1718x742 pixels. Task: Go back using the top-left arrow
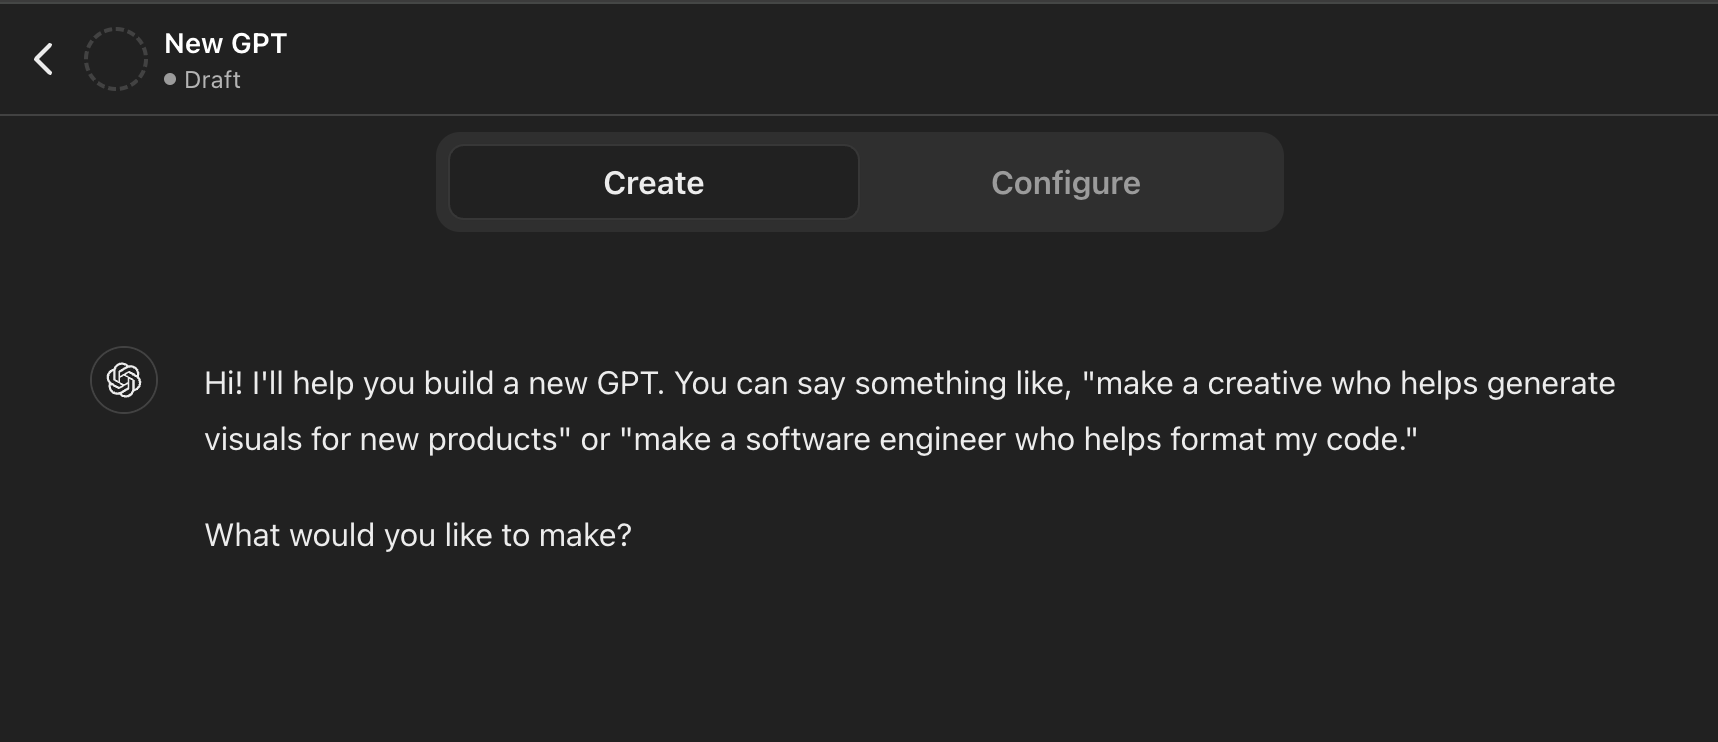pos(43,59)
